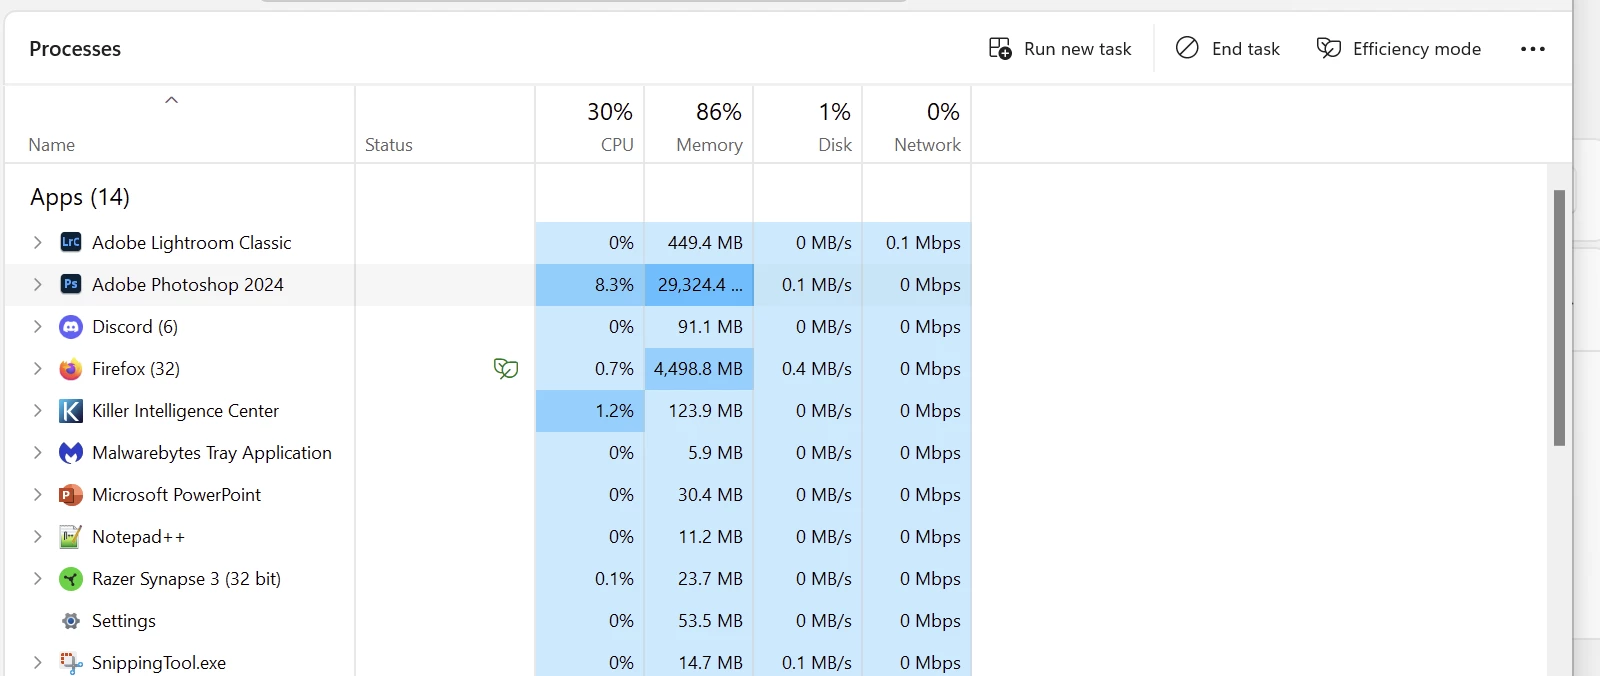Sort processes by the Name column
Screen dimensions: 1600x676
[180, 124]
